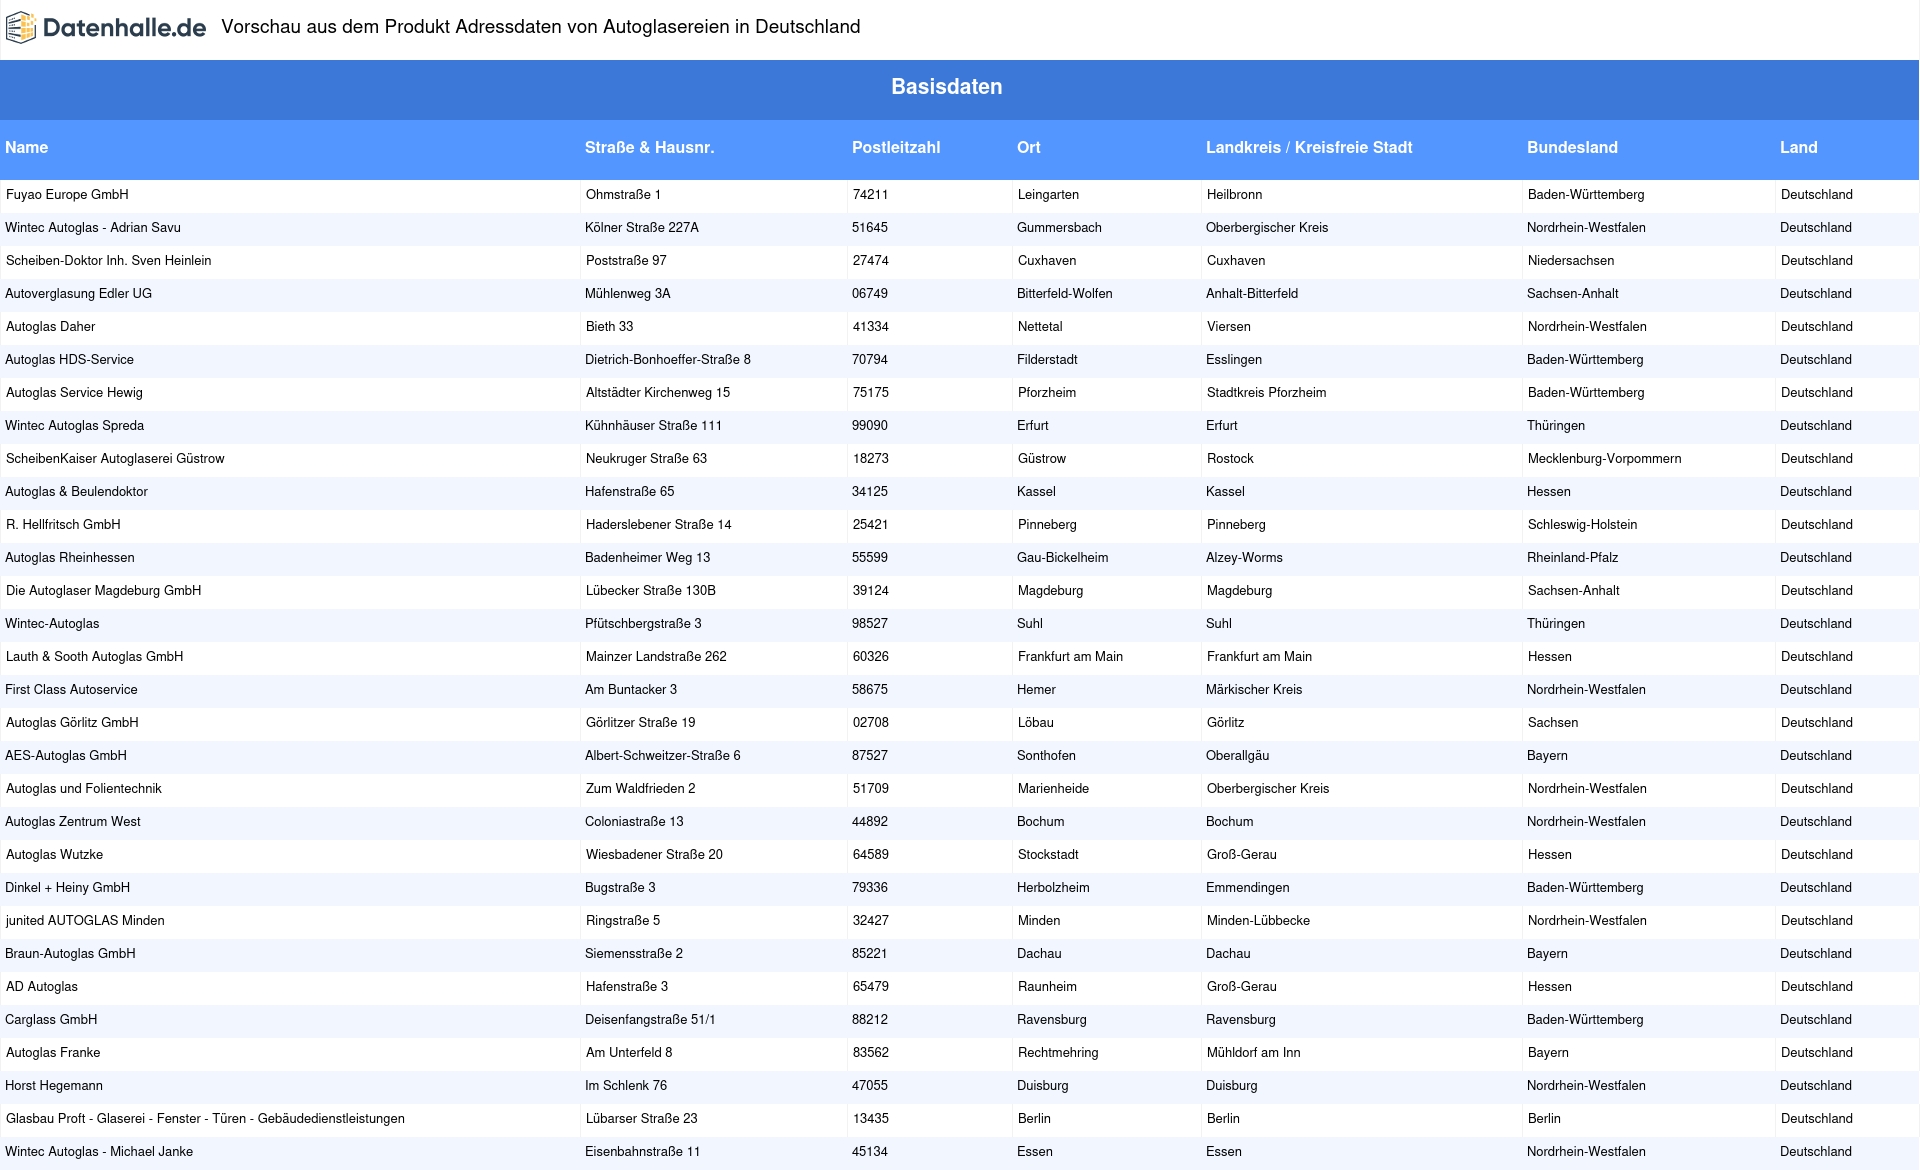
Task: Select ScheibenKaiser Autoglaserei Güstrow
Action: click(x=115, y=459)
